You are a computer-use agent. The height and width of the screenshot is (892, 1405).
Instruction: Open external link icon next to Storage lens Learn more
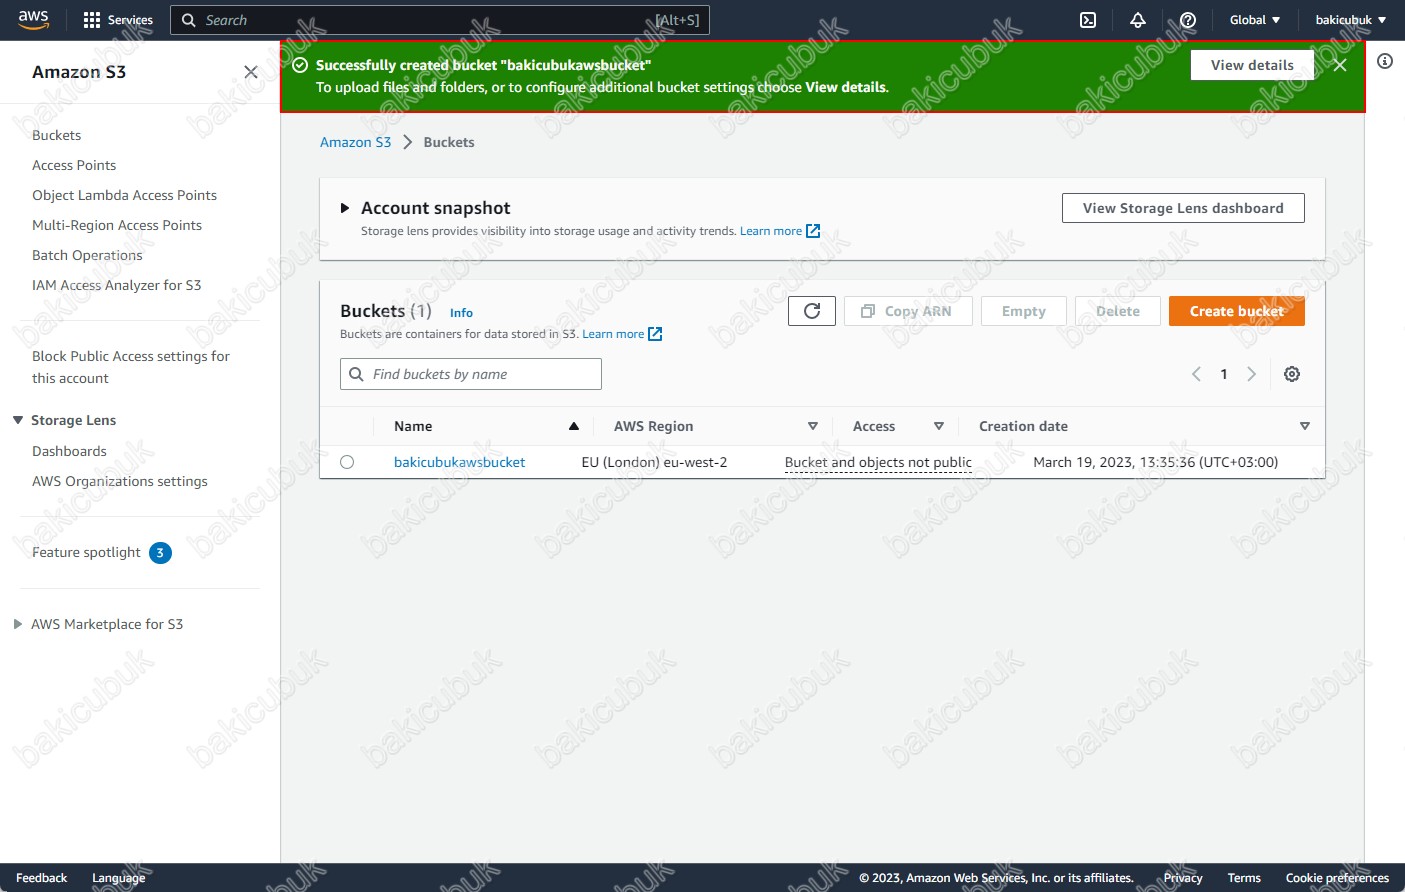[x=813, y=231]
